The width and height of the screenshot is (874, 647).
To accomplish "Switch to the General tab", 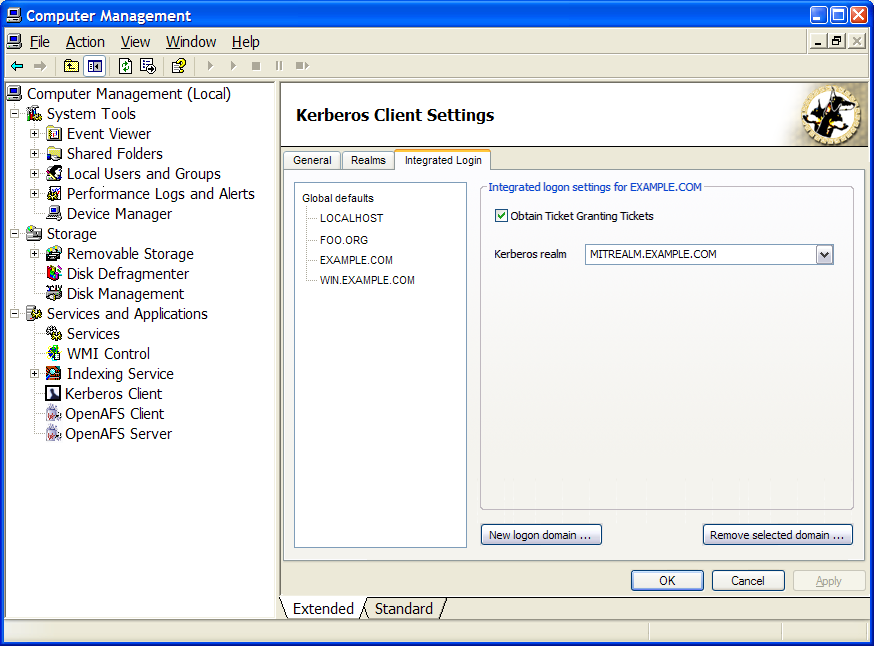I will tap(312, 160).
